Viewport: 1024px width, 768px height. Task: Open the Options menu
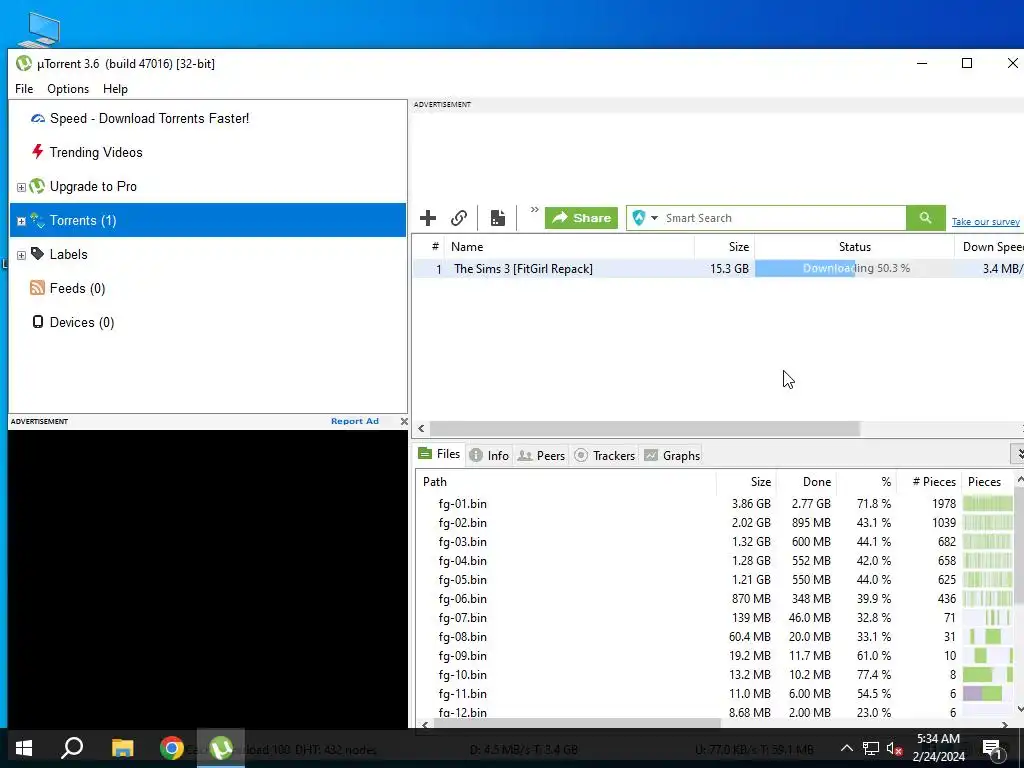point(68,89)
